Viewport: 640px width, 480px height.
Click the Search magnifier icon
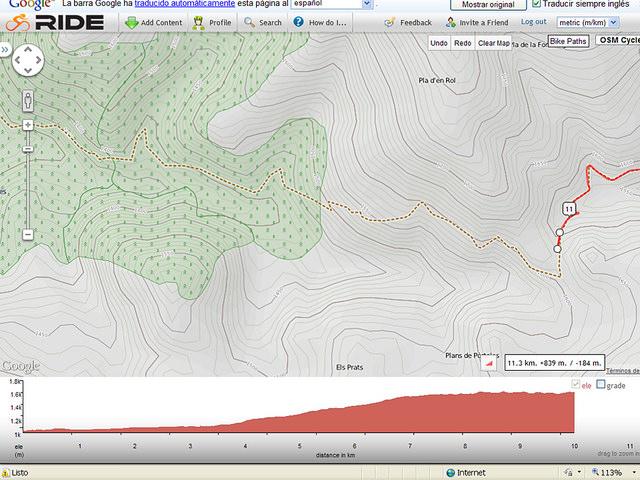249,22
